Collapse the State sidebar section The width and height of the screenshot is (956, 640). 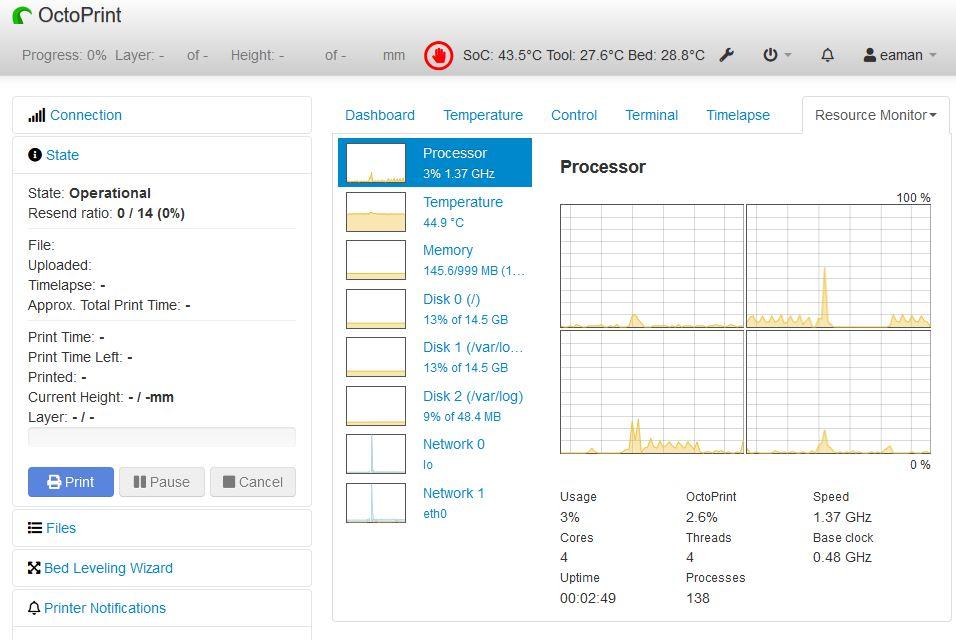click(x=54, y=155)
